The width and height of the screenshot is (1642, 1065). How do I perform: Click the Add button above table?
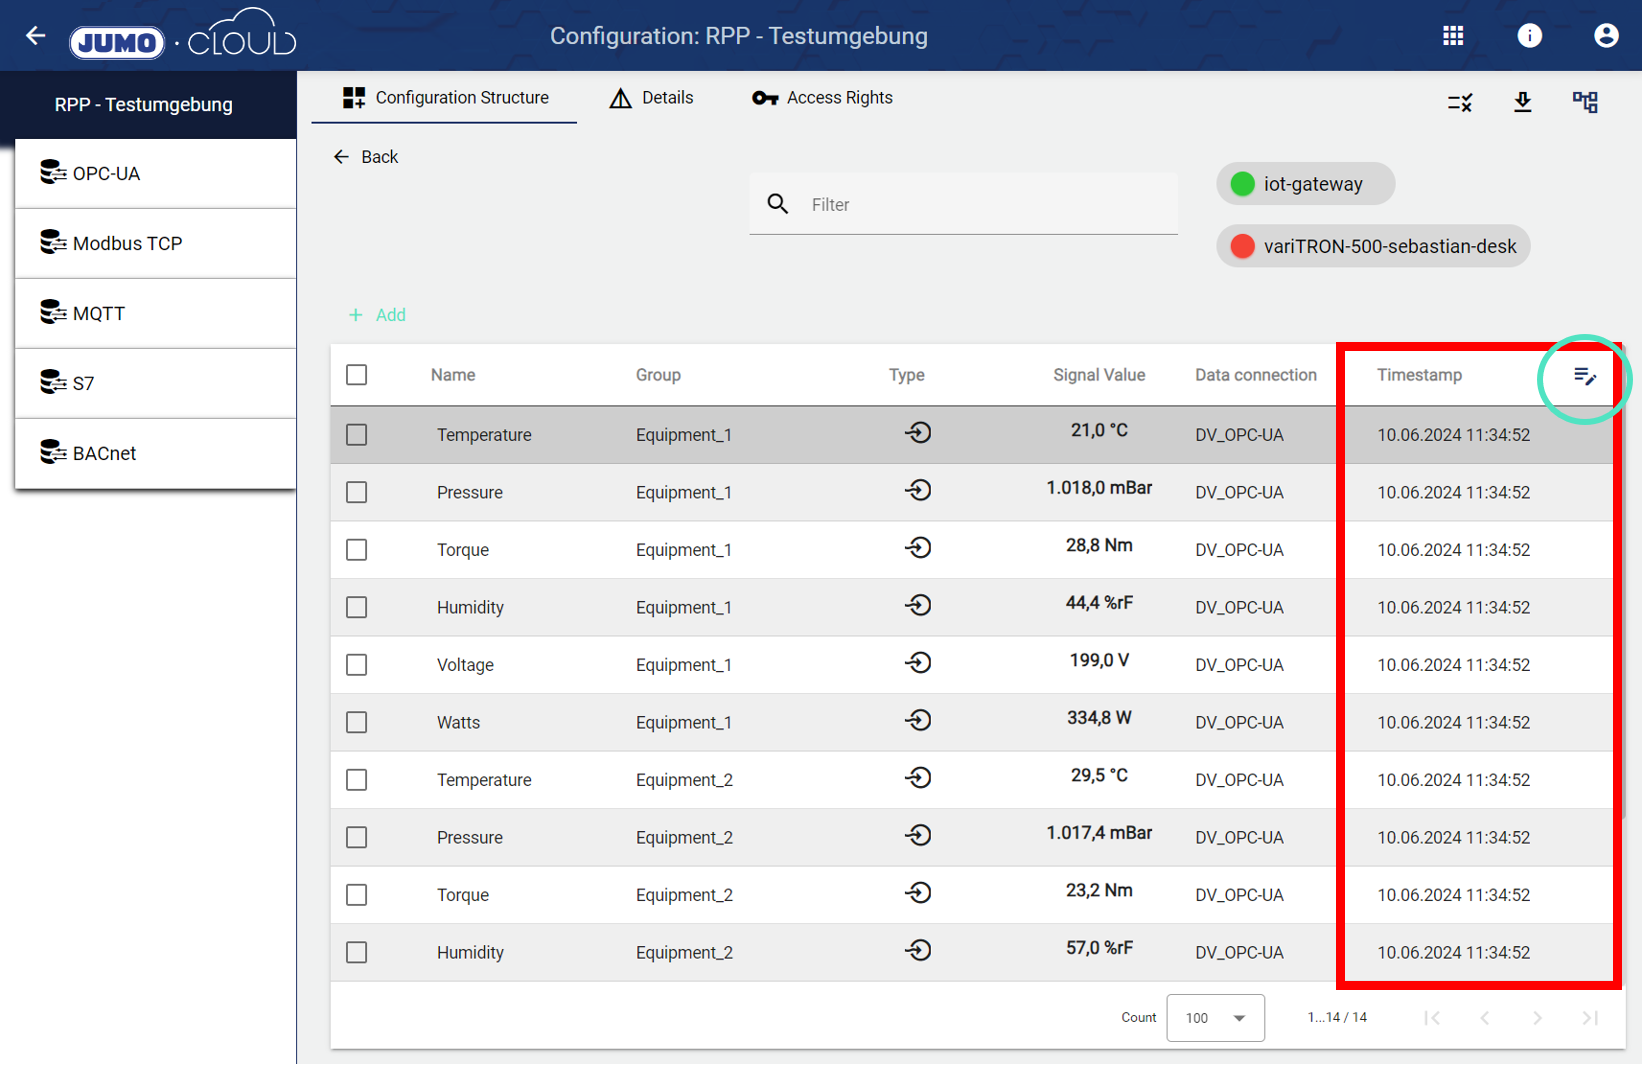point(377,315)
